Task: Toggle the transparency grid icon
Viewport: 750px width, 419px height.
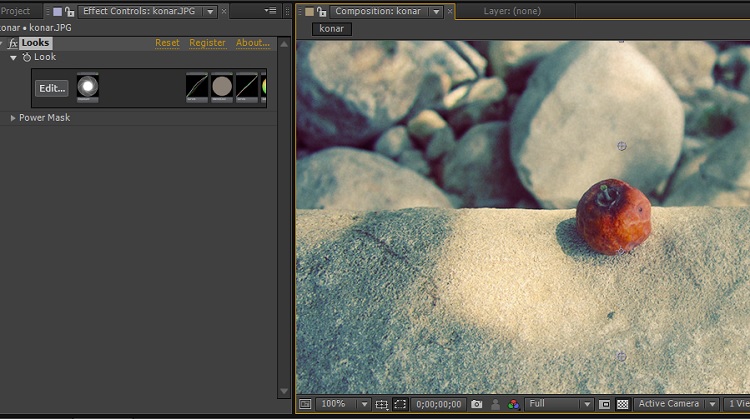Action: [622, 405]
